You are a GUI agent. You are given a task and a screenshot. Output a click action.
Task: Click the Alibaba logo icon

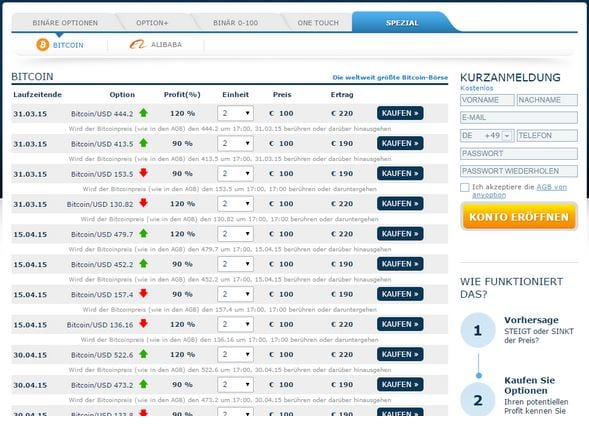pyautogui.click(x=137, y=44)
